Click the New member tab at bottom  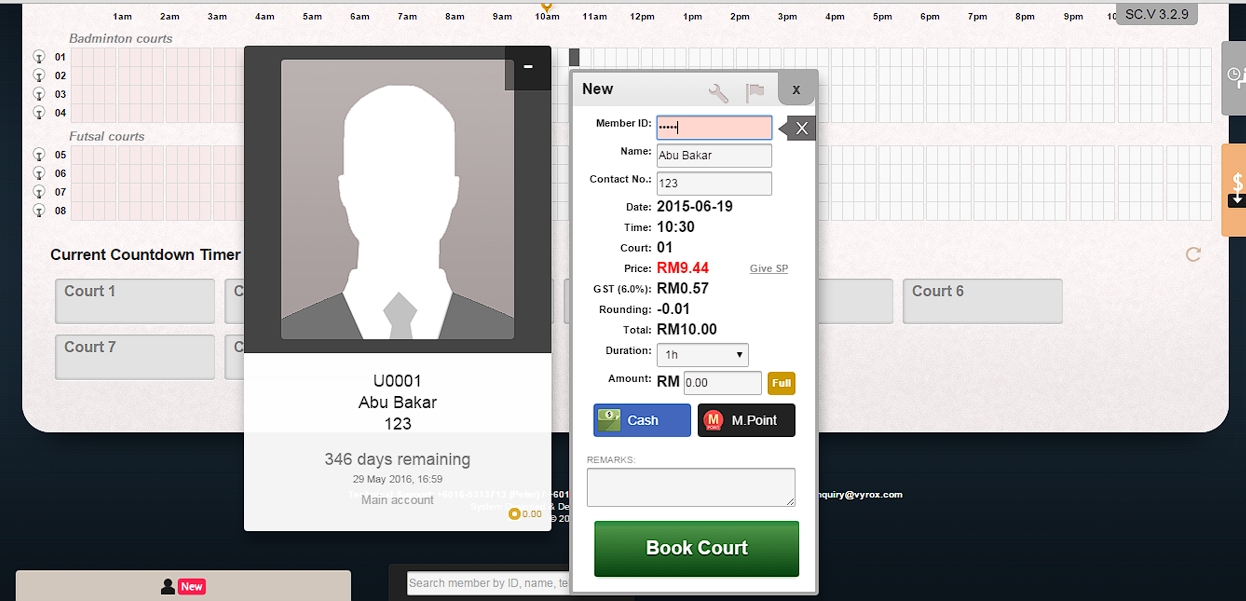point(183,586)
